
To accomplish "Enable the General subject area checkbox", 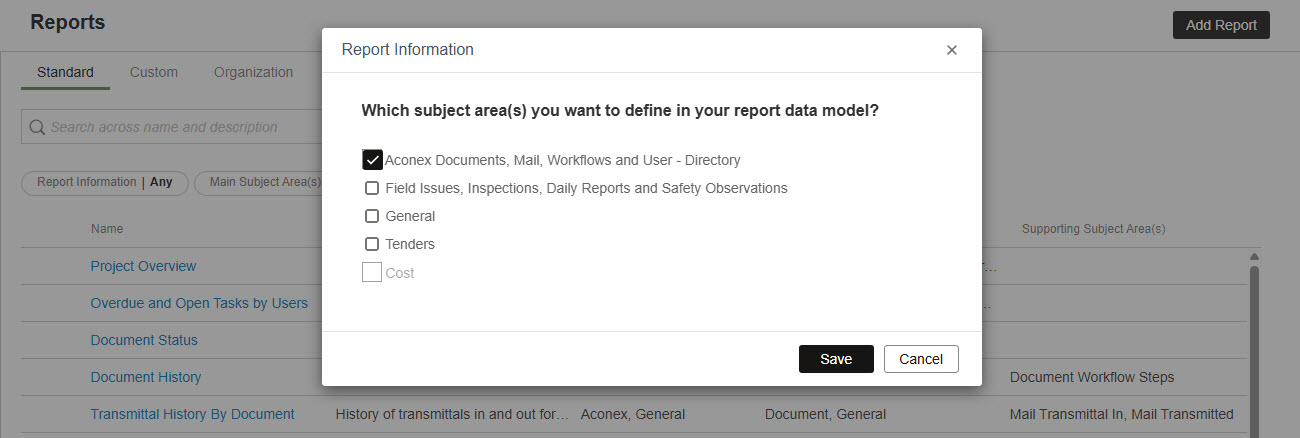I will point(372,216).
